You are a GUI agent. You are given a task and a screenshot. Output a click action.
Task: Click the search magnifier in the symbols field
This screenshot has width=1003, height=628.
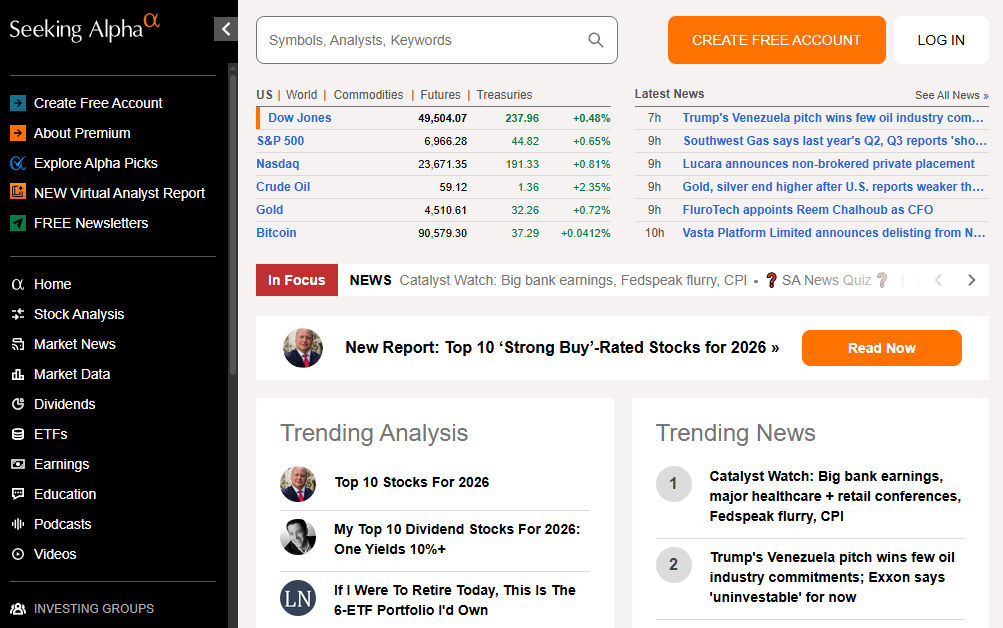[596, 40]
